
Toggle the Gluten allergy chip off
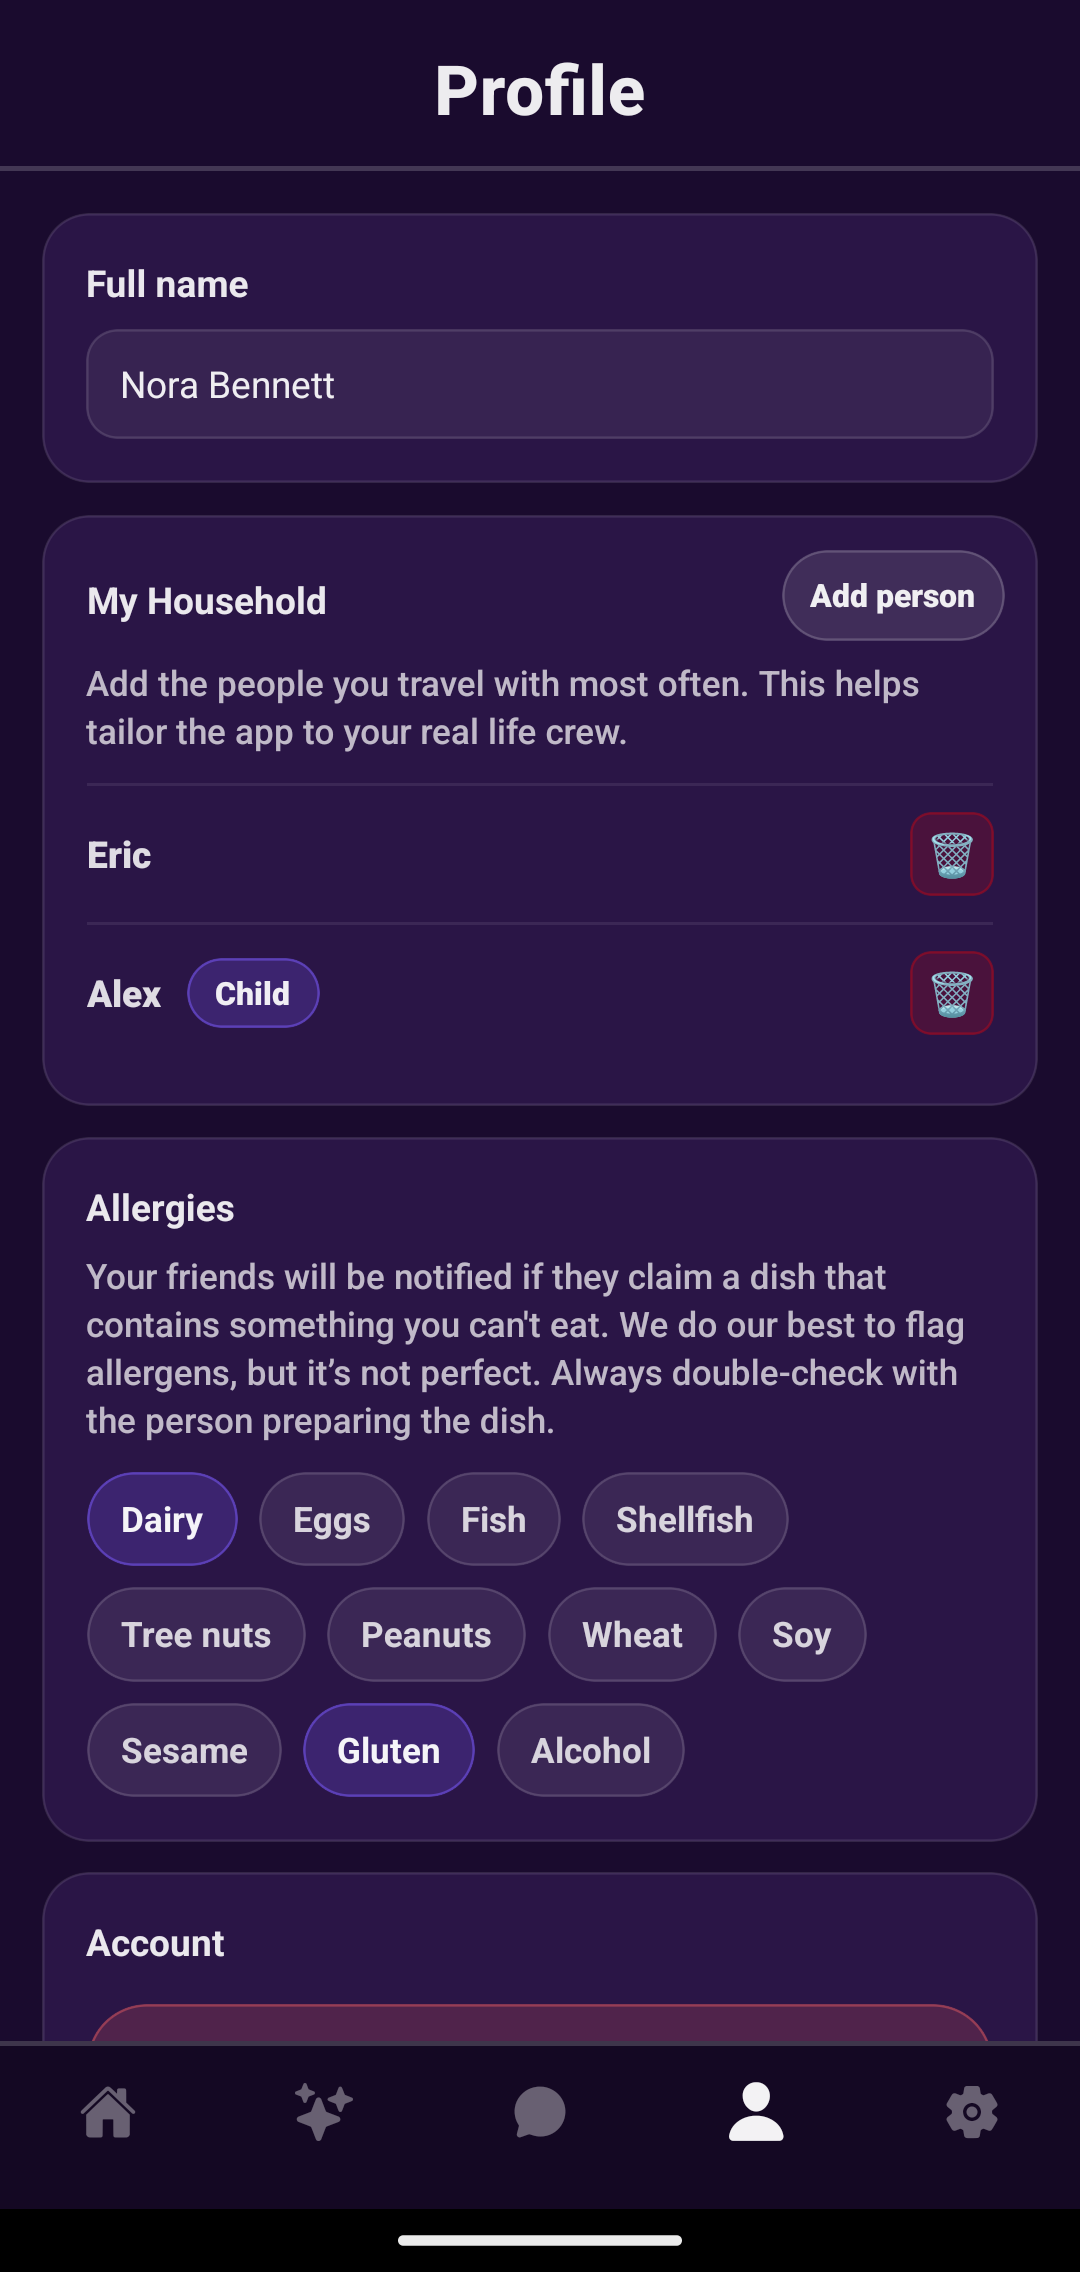[x=388, y=1750]
